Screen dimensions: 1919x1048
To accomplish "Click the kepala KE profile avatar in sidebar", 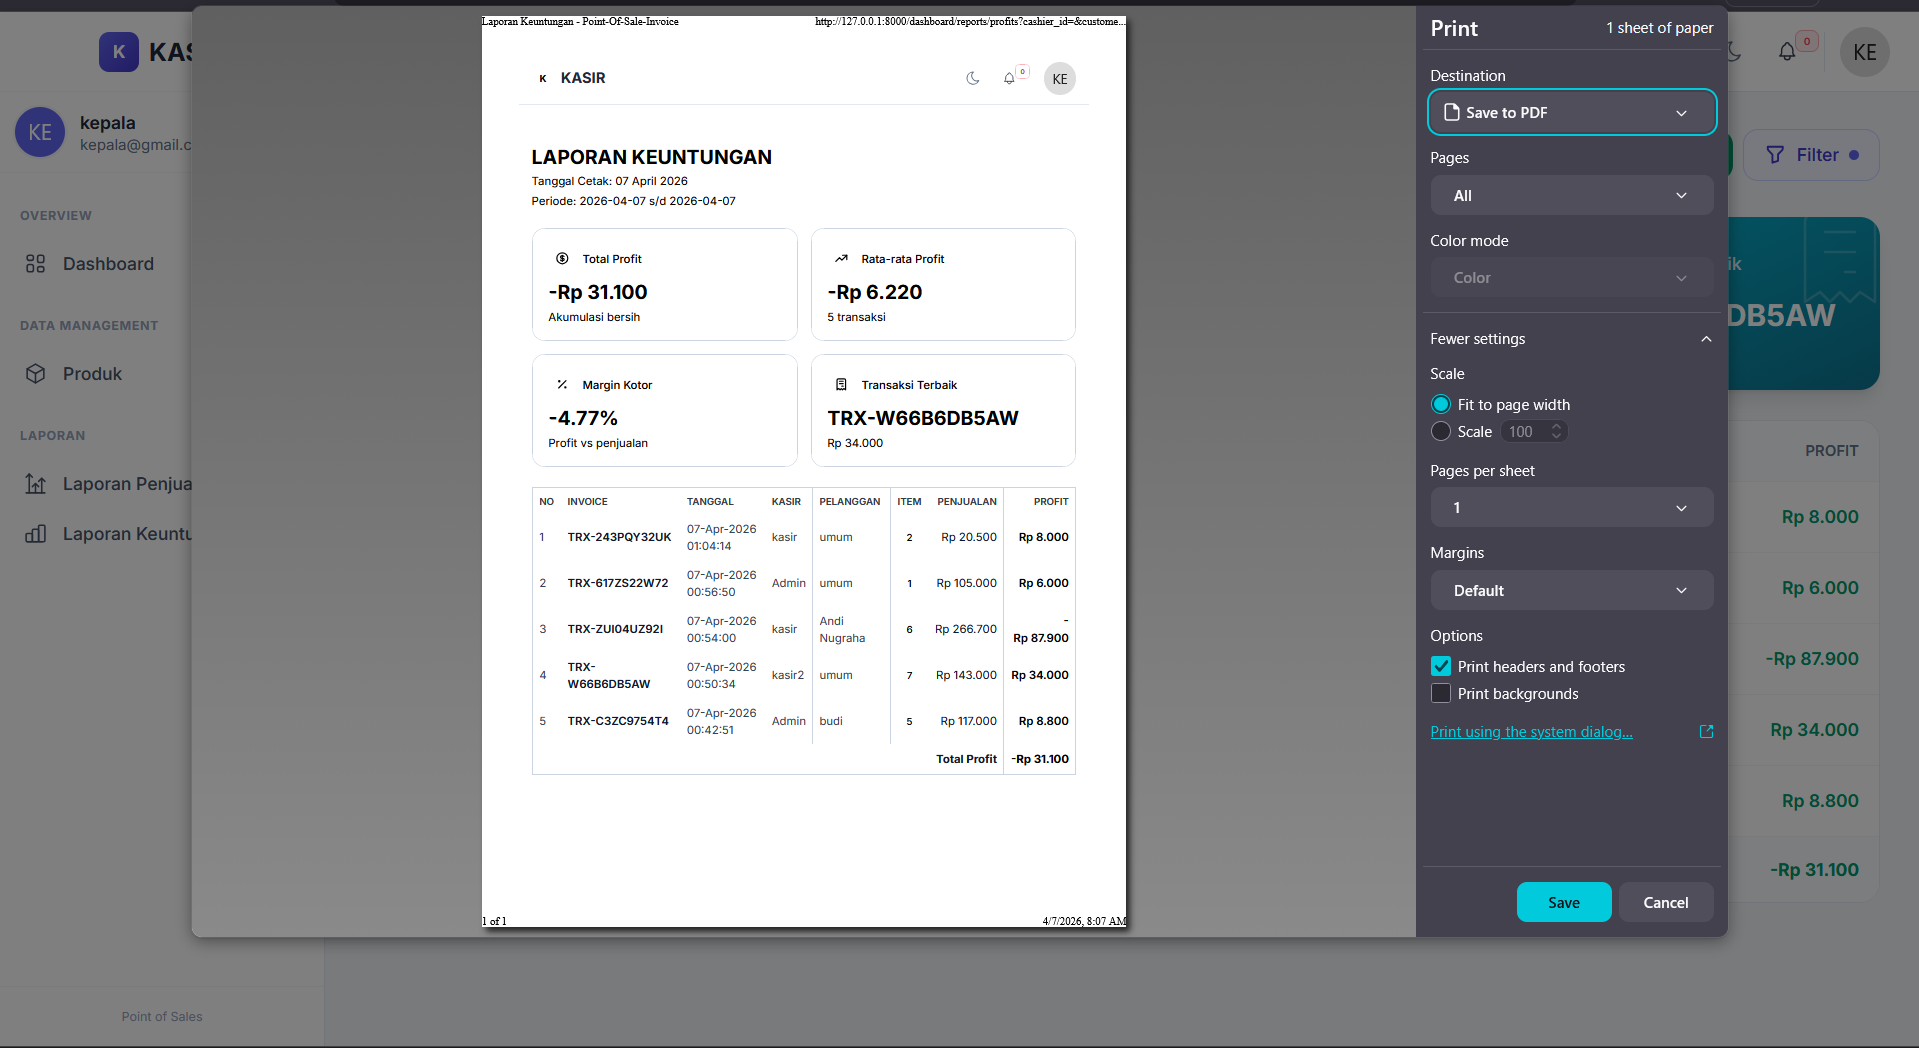I will tap(40, 132).
